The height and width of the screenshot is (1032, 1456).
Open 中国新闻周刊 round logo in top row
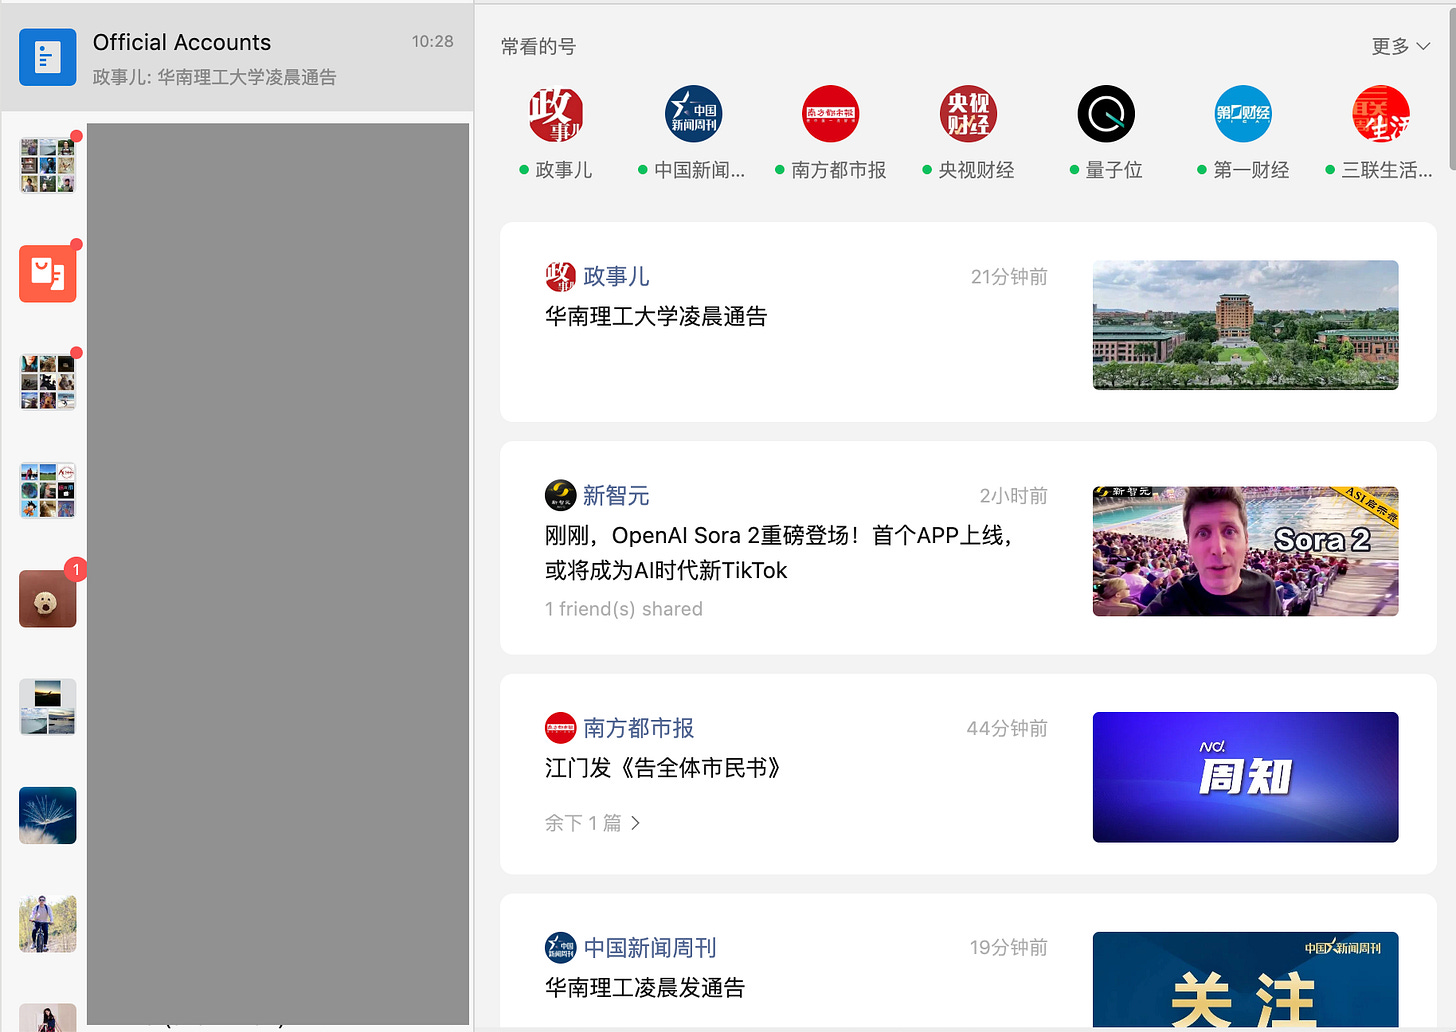click(693, 114)
